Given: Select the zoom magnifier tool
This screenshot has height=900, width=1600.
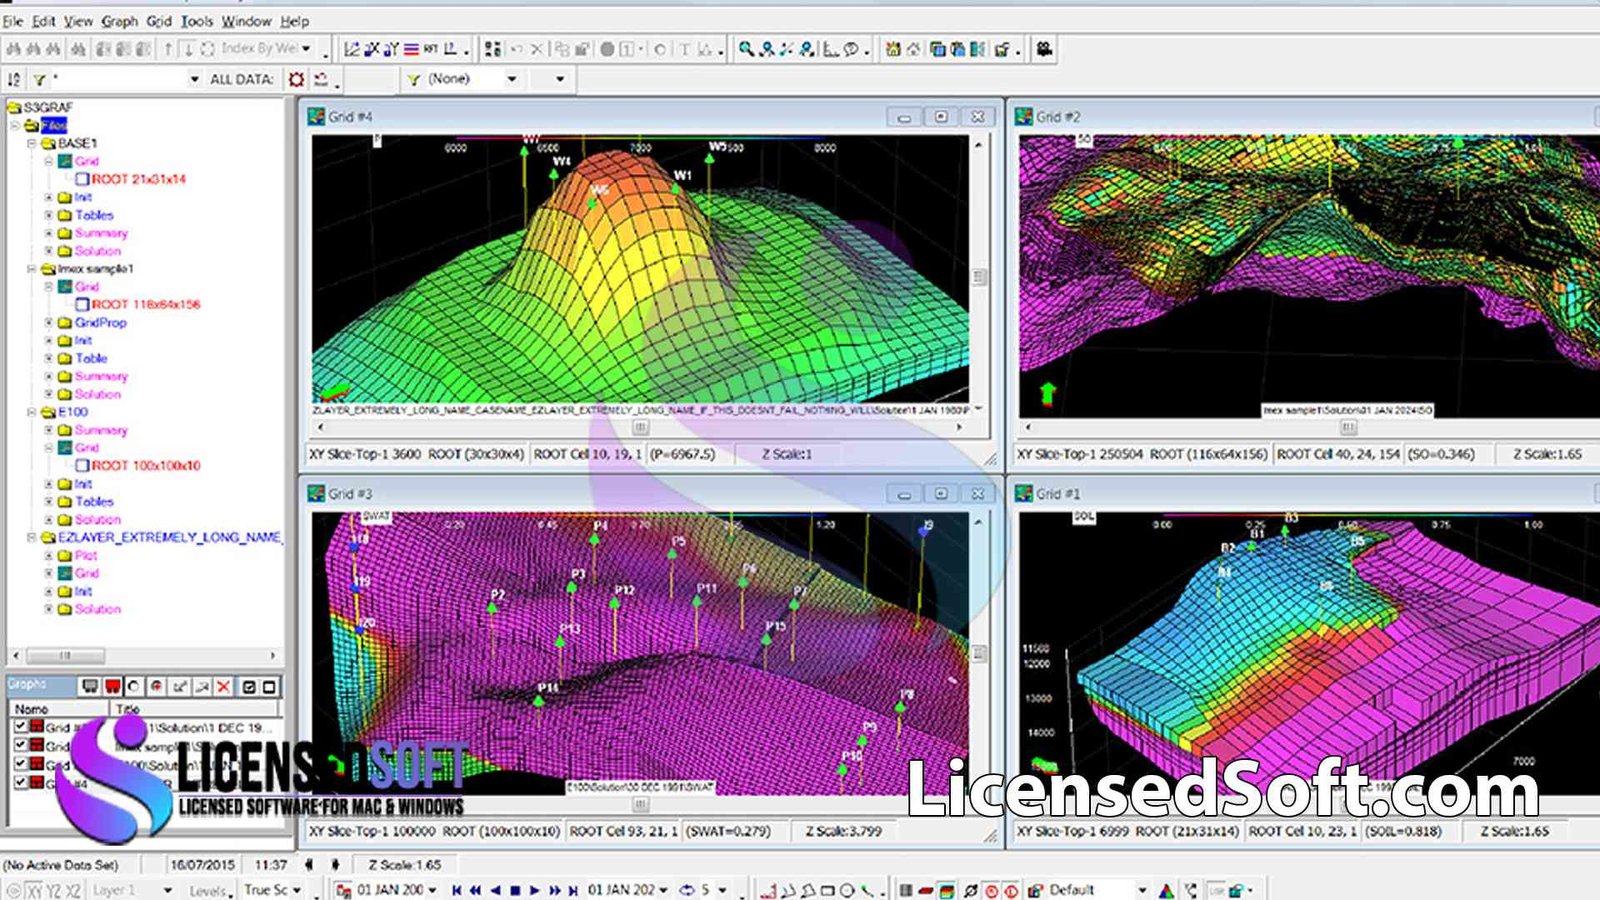Looking at the screenshot, I should pos(746,49).
